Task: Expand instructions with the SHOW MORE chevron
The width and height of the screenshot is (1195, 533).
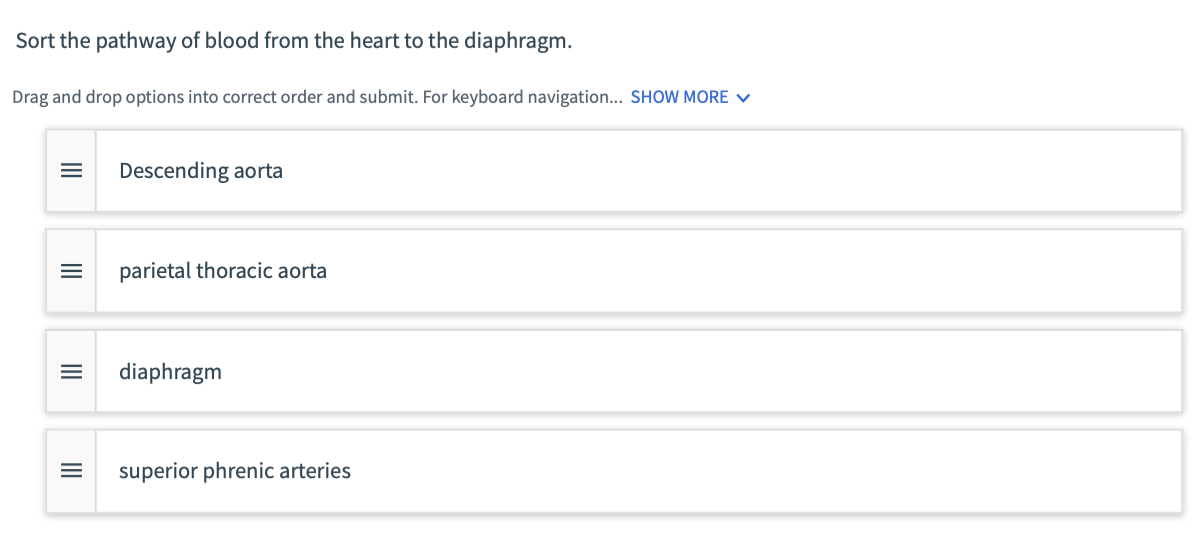Action: tap(742, 98)
